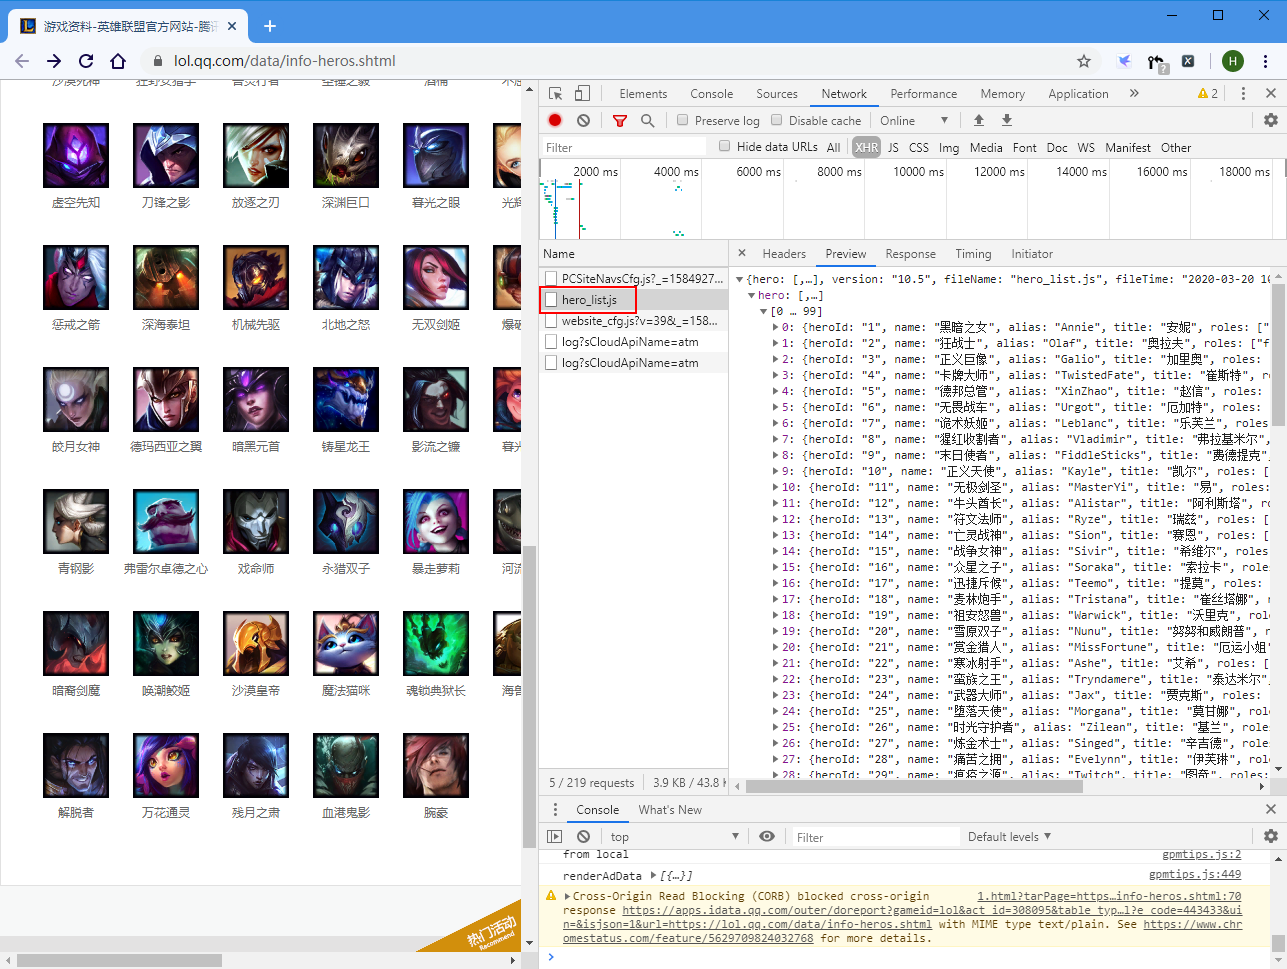
Task: Check Hide data URLs checkbox
Action: (725, 146)
